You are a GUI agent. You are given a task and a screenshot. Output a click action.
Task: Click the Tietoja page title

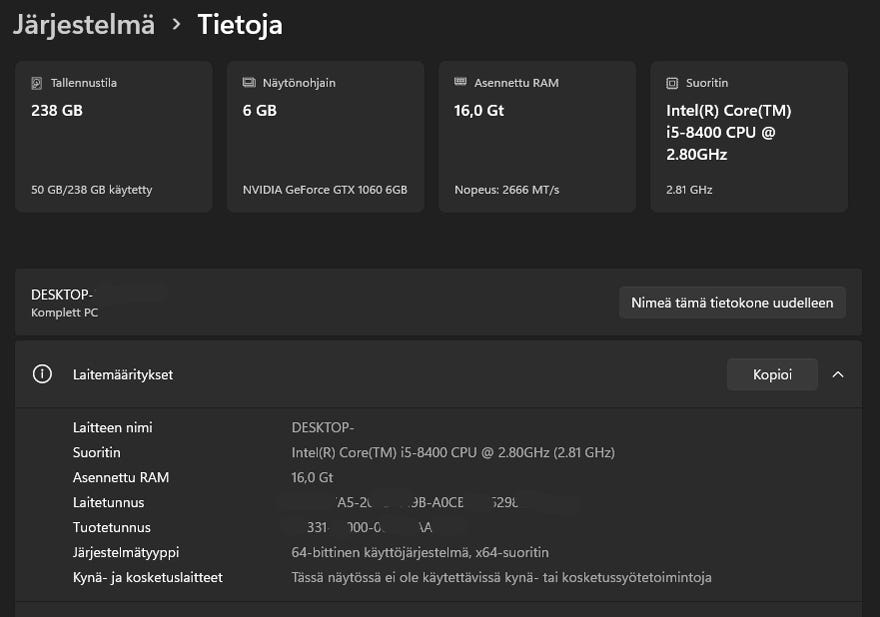[x=240, y=24]
